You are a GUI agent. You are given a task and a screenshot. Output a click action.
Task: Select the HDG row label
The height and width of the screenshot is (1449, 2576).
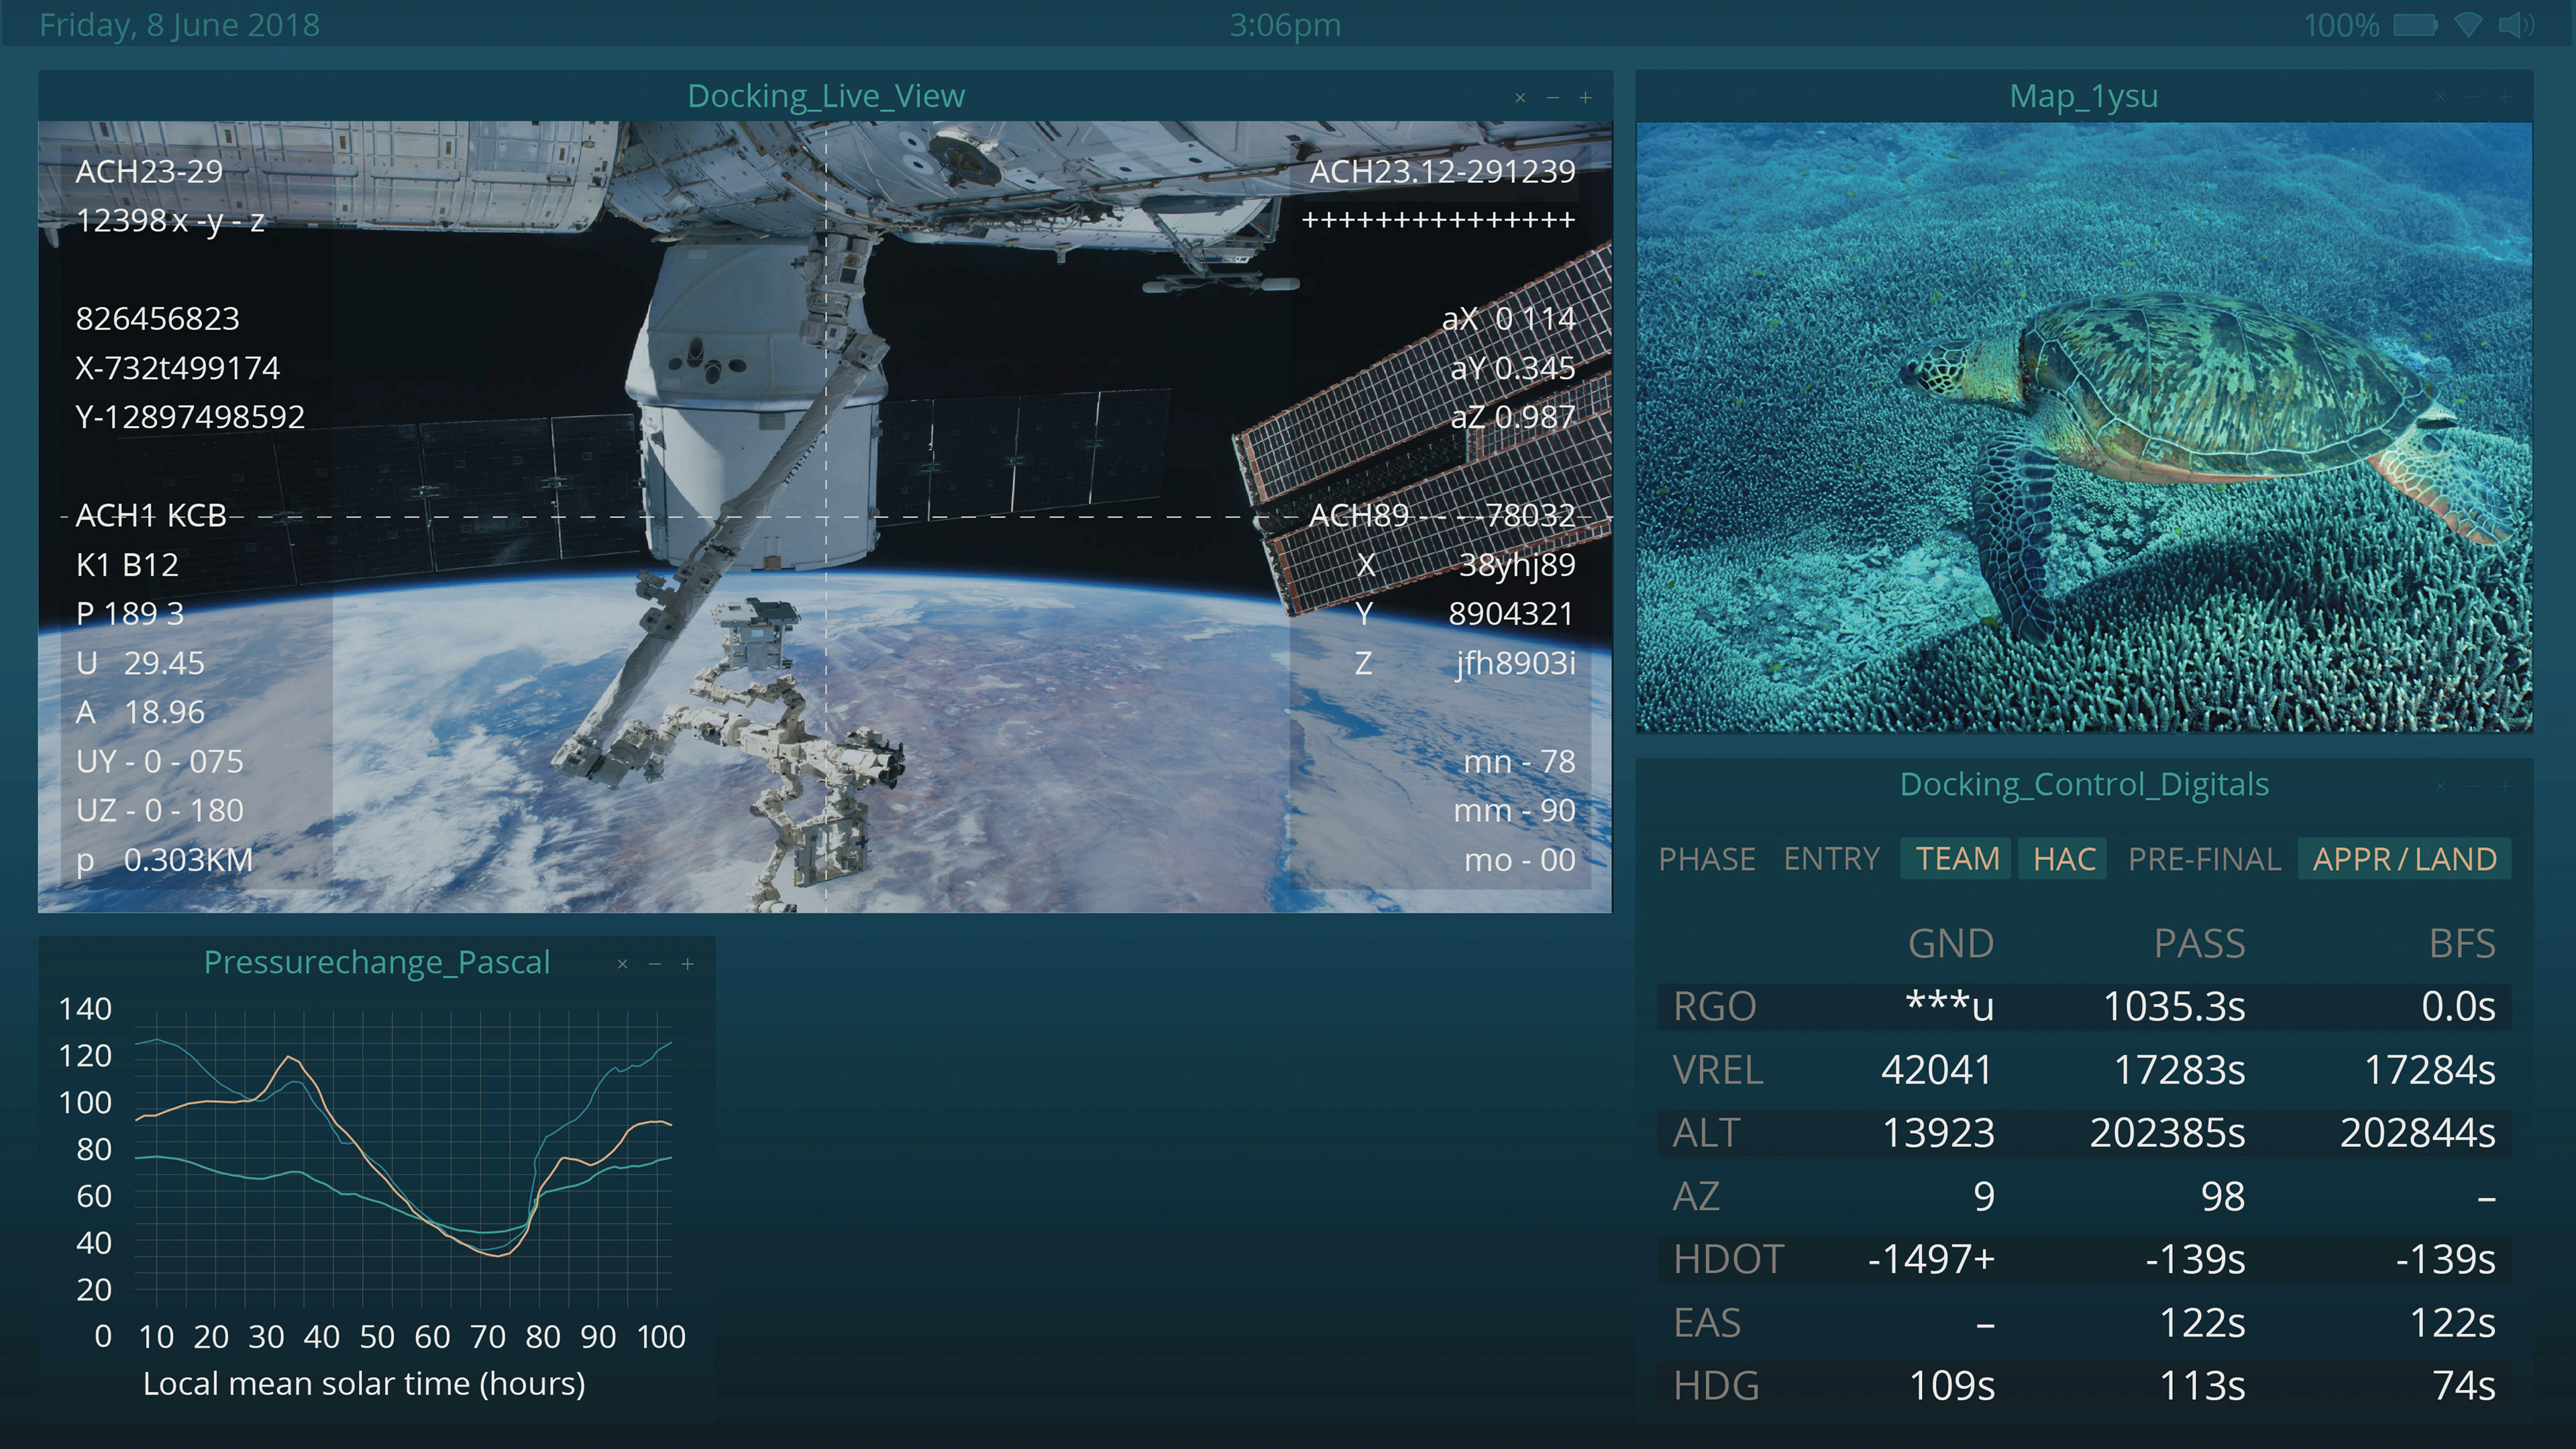pos(1716,1385)
